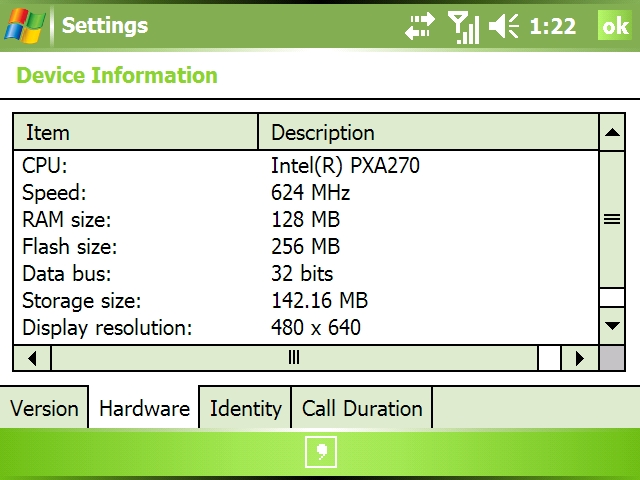
Task: Click the vertical scrollbar up arrow
Action: (x=612, y=132)
